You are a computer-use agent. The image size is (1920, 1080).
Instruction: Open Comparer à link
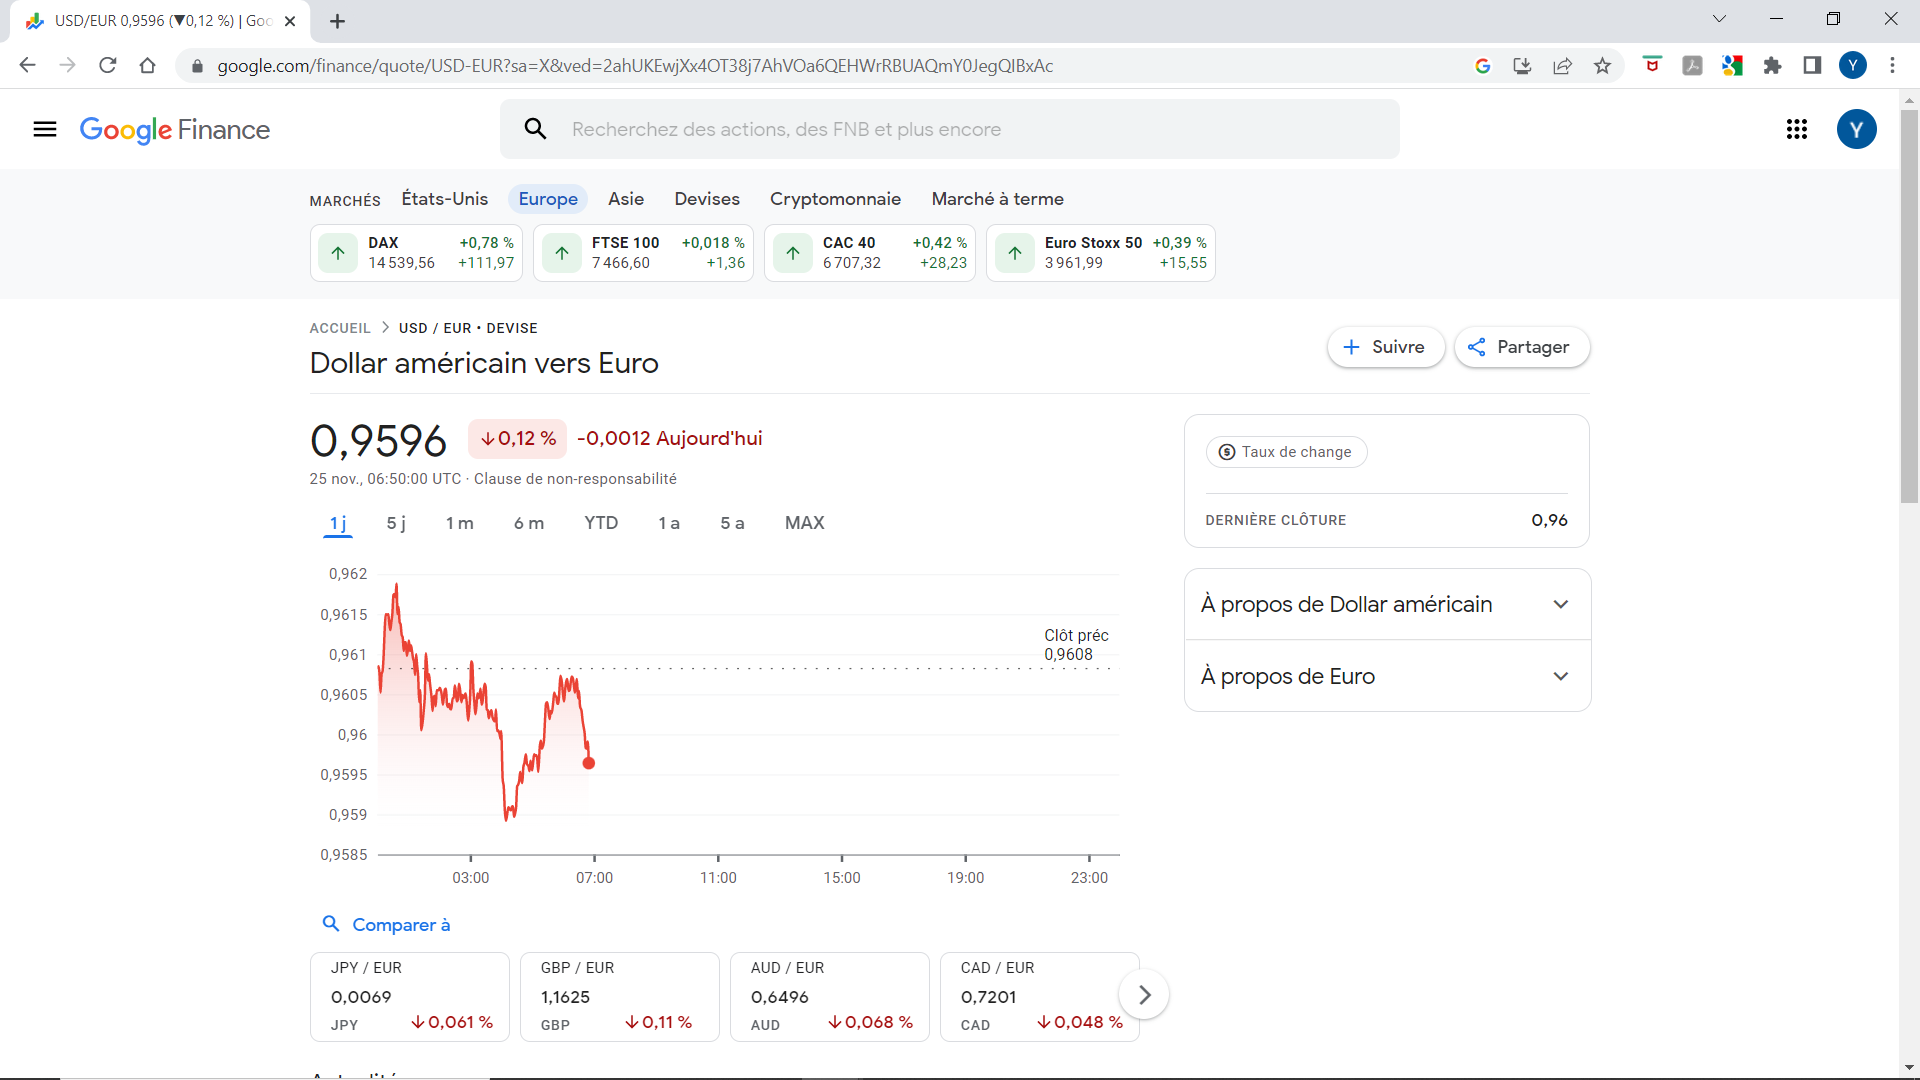point(400,925)
